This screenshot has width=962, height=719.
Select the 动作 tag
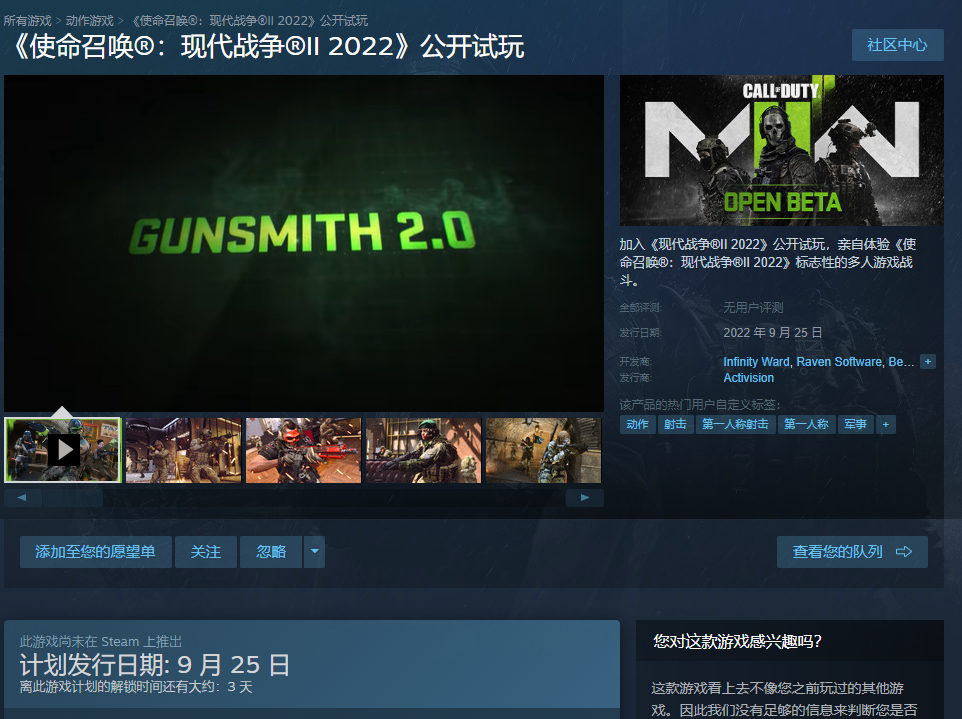point(637,424)
